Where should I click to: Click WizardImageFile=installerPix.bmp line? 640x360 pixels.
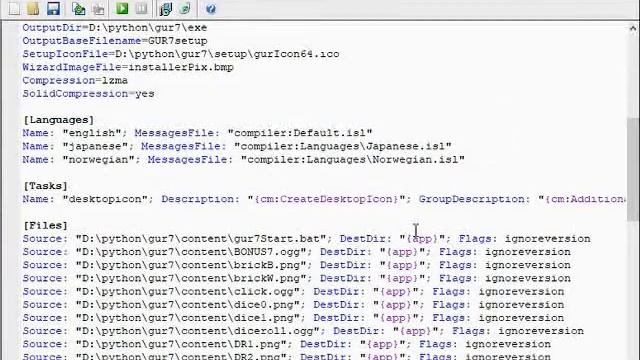(x=128, y=67)
